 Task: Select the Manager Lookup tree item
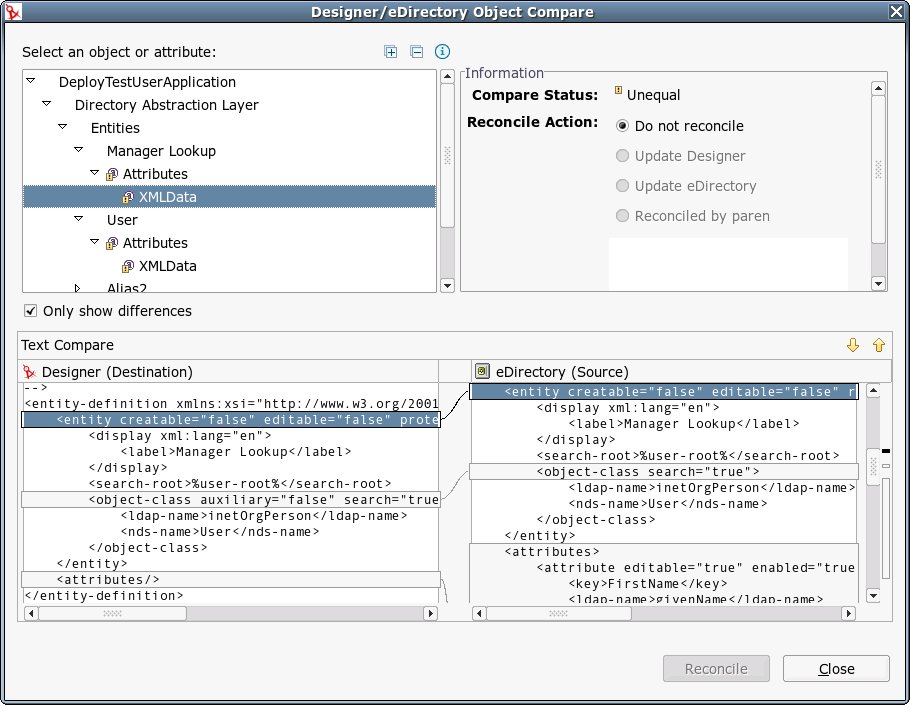[161, 151]
